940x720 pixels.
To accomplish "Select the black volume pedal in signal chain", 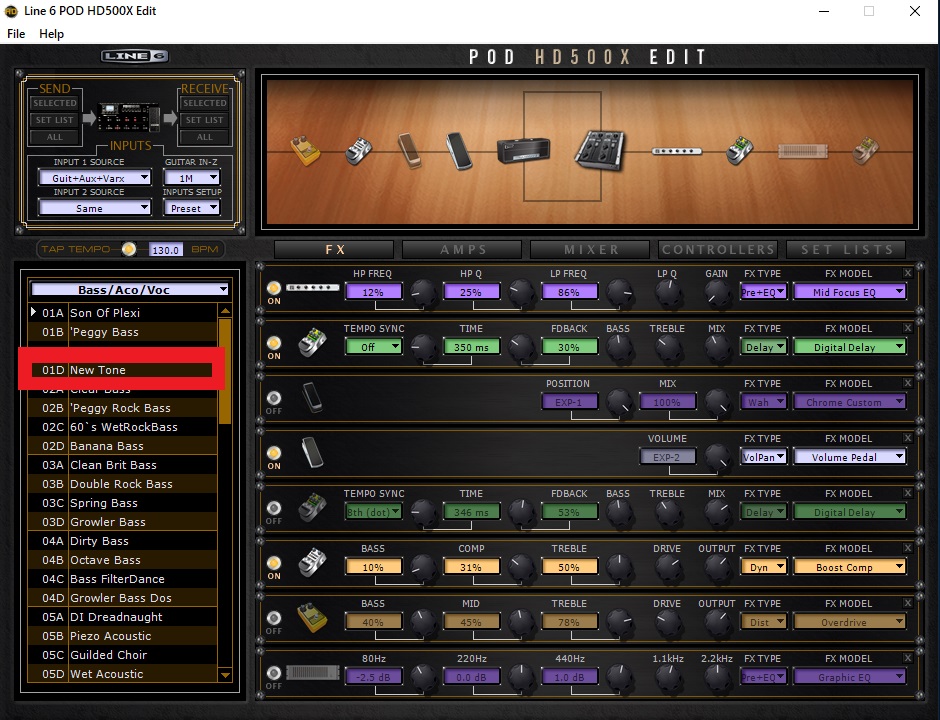I will 460,151.
